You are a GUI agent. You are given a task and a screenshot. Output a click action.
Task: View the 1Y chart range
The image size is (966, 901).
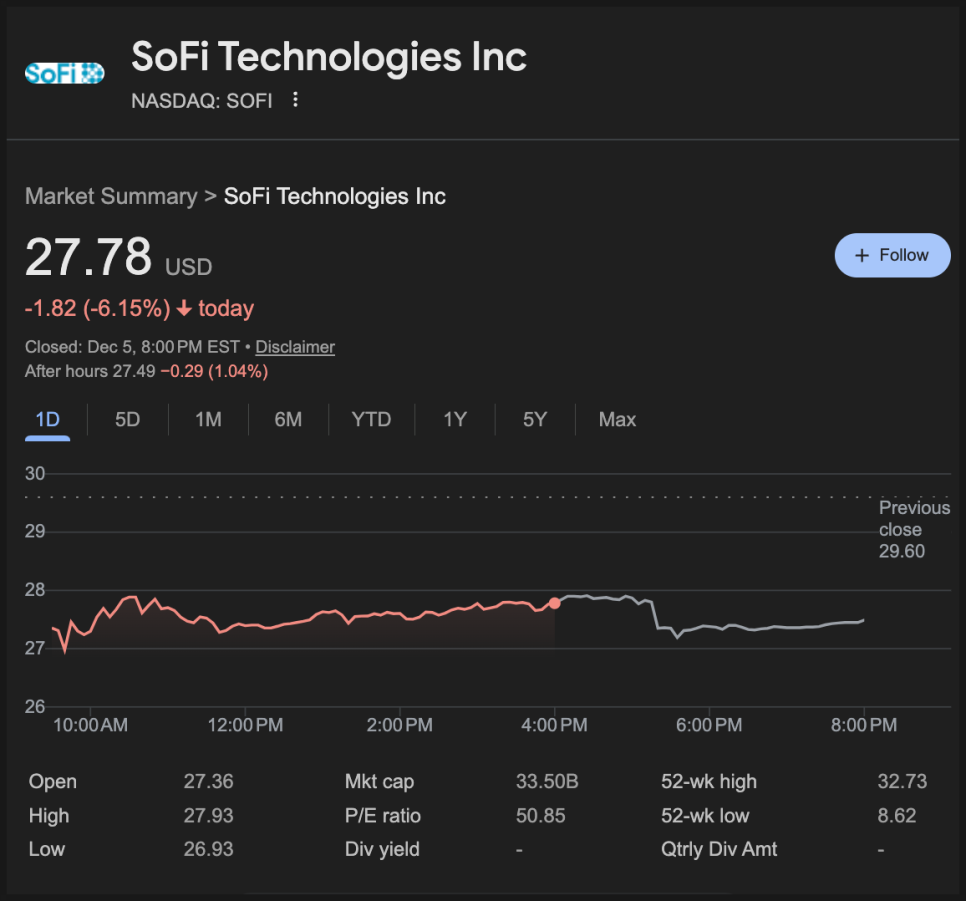tap(455, 420)
